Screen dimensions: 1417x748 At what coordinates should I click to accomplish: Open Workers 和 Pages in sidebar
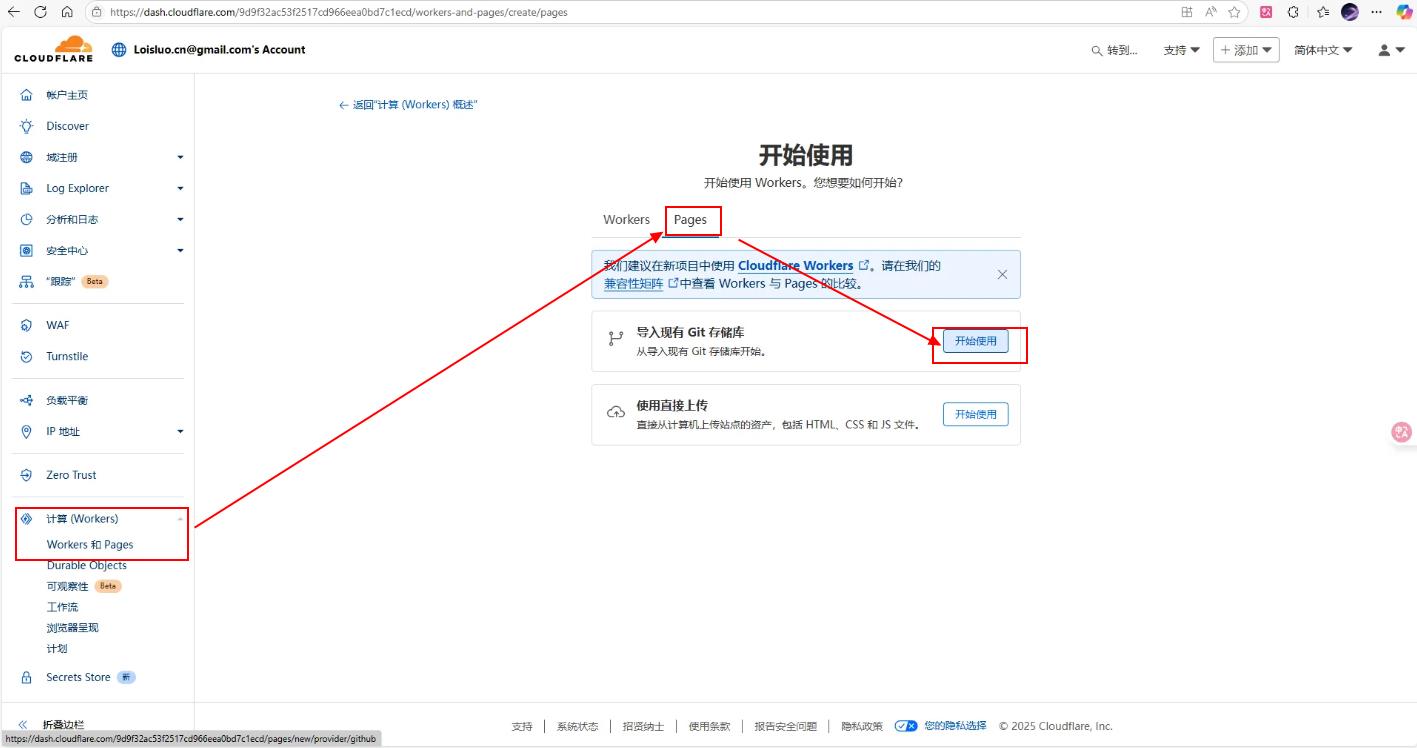pos(90,545)
